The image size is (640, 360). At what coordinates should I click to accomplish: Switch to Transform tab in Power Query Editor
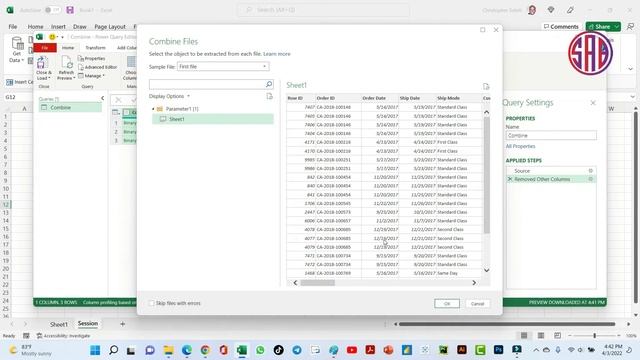tap(96, 48)
